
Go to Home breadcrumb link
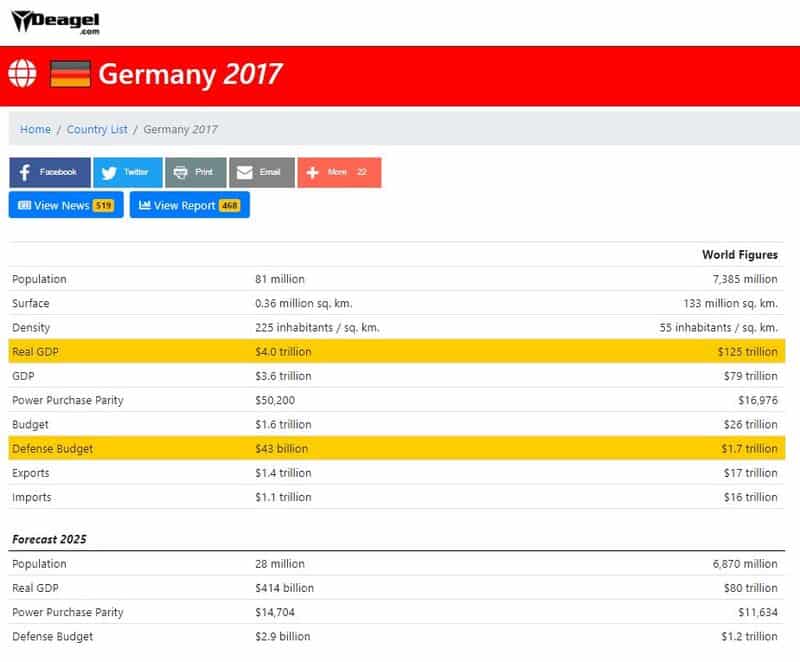point(35,129)
